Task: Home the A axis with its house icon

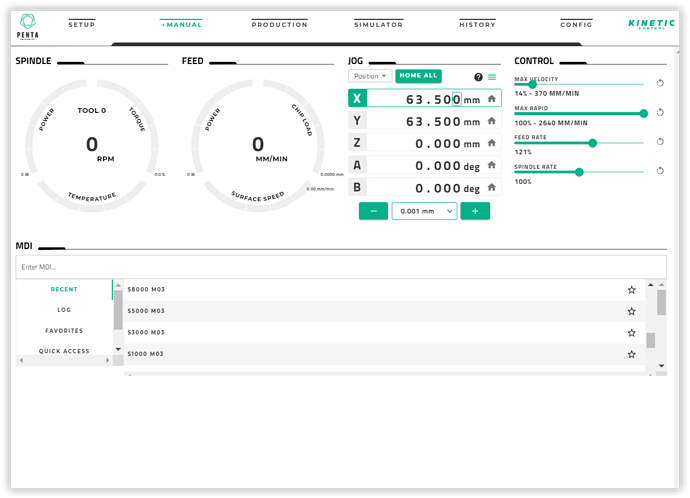Action: tap(492, 165)
